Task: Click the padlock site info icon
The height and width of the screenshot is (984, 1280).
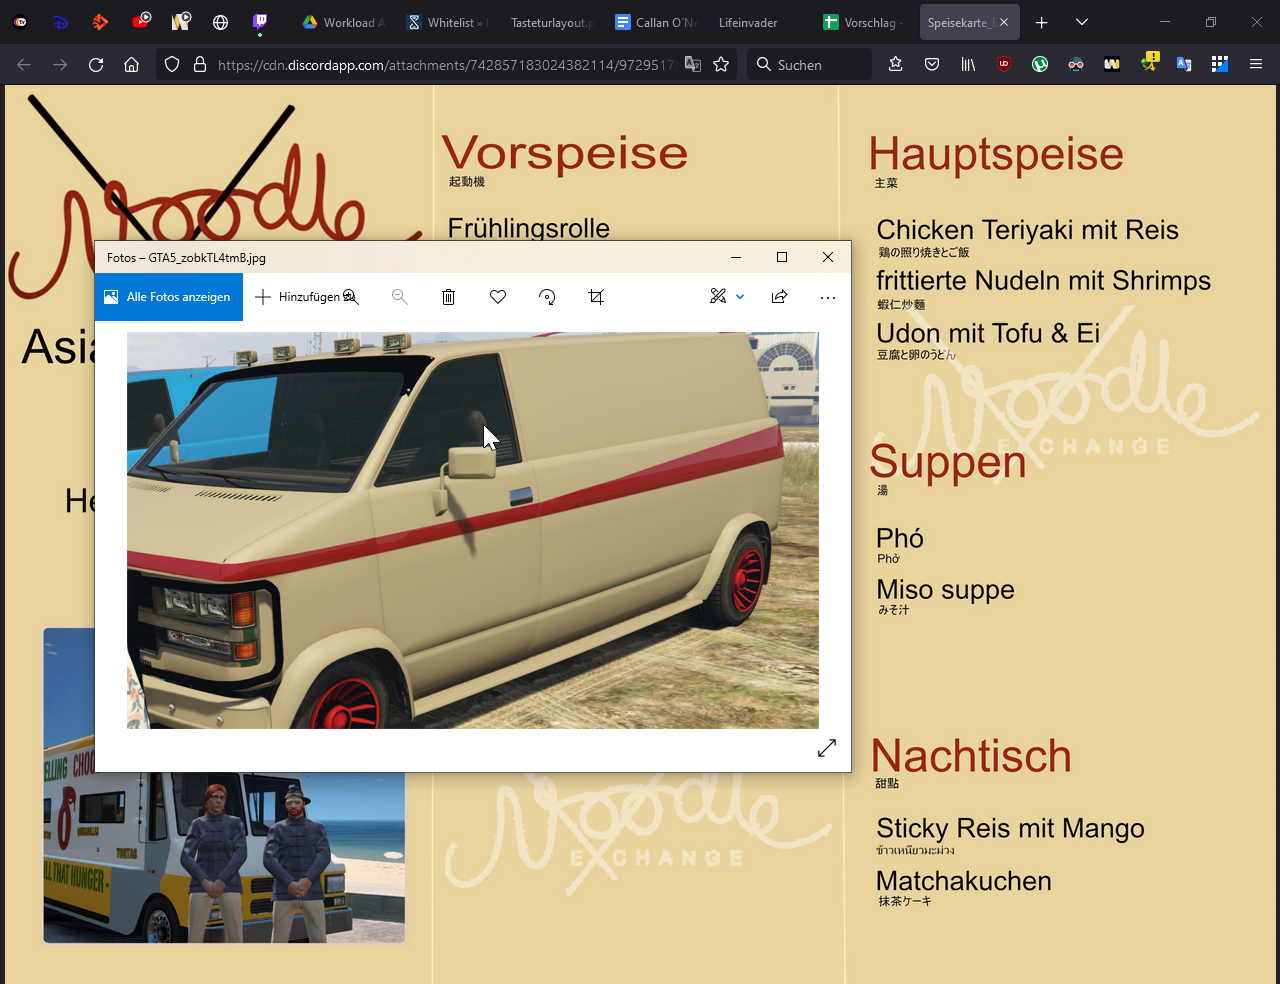Action: tap(200, 65)
